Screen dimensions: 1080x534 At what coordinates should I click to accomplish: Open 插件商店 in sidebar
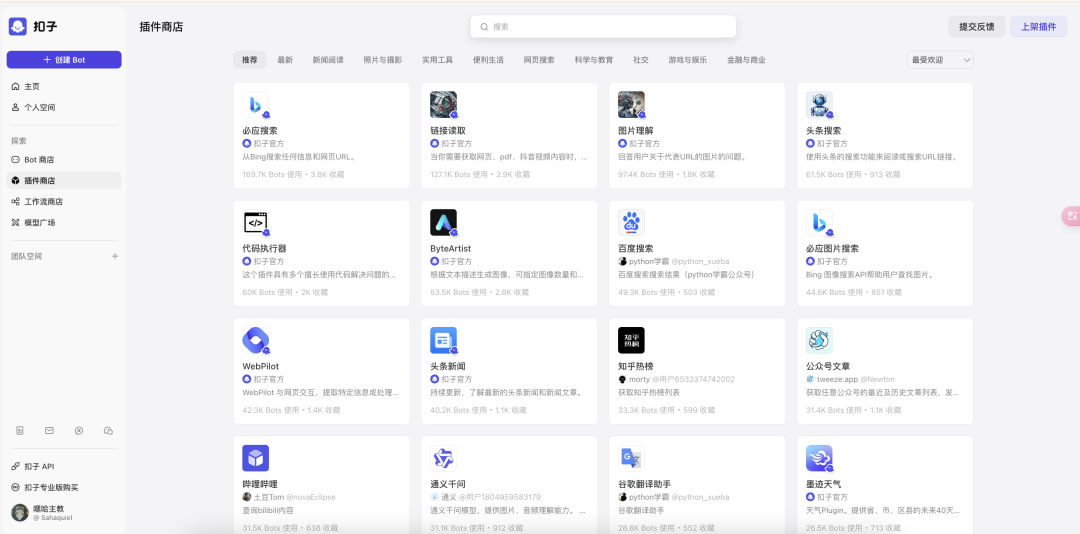coord(64,181)
